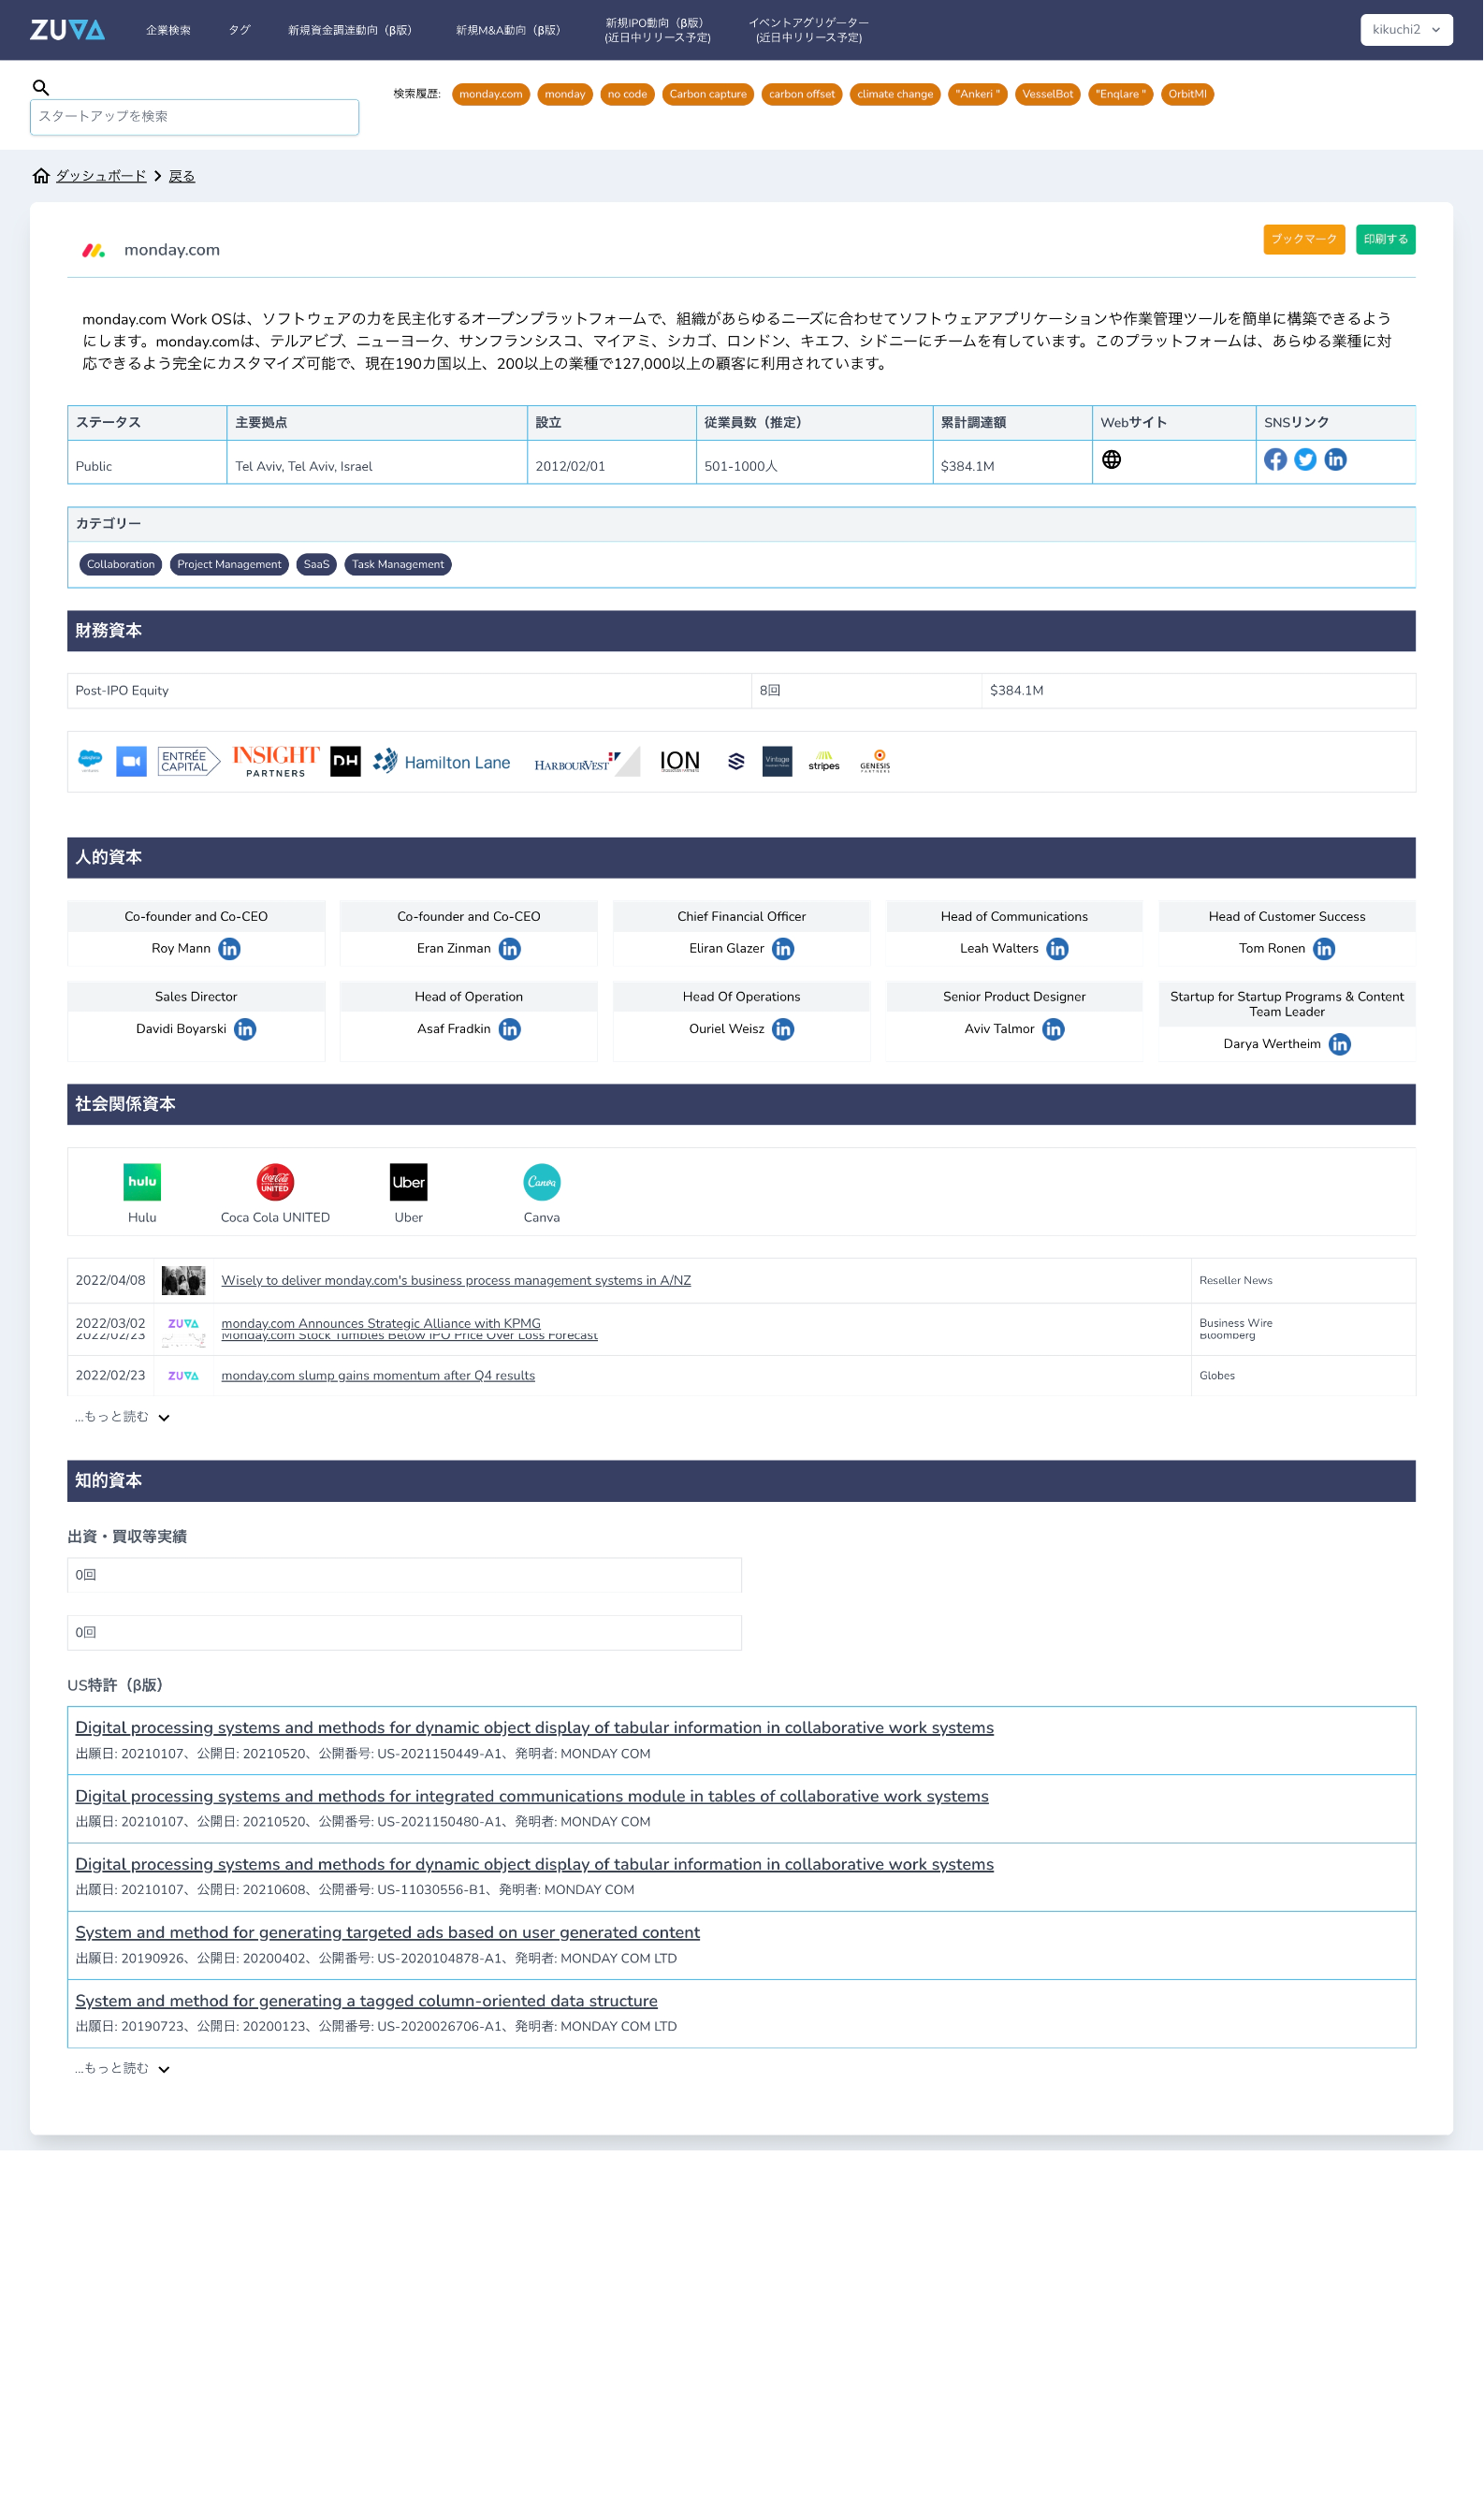
Task: Click the Stripes investor logo
Action: [825, 762]
